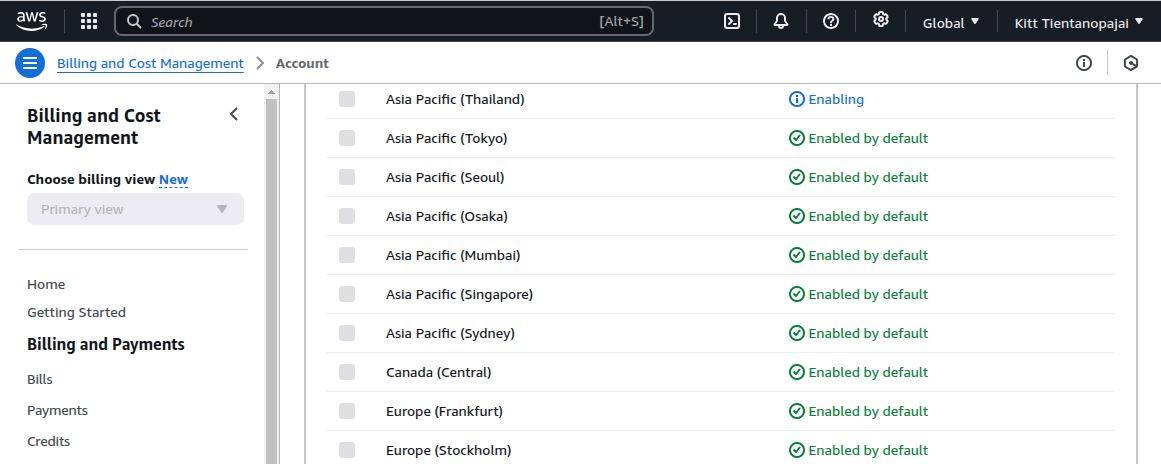Viewport: 1161px width, 464px height.
Task: Open the Kitt Tientanopajai account menu
Action: (1078, 22)
